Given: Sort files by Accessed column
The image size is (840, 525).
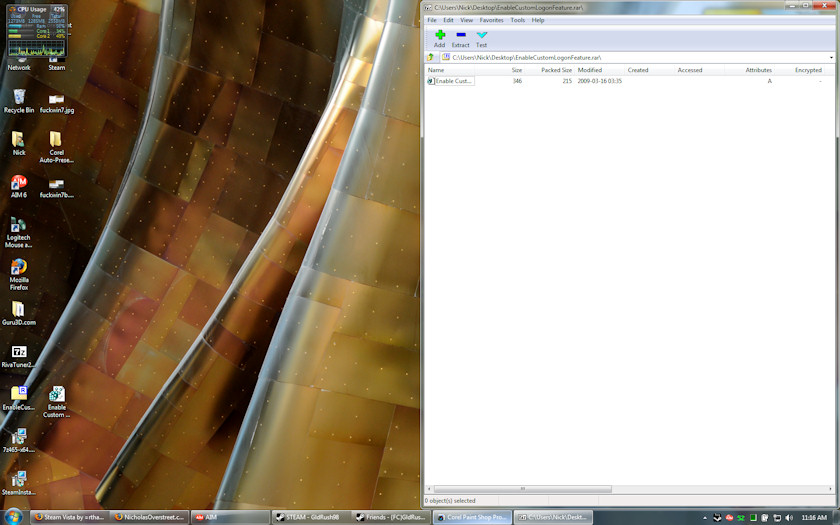Looking at the screenshot, I should (699, 70).
